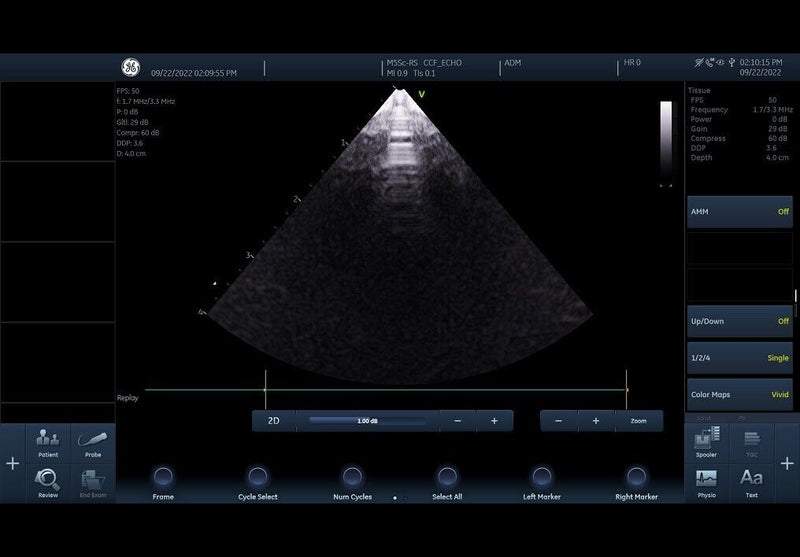
Task: Increase 2D gain with plus button
Action: click(x=494, y=421)
